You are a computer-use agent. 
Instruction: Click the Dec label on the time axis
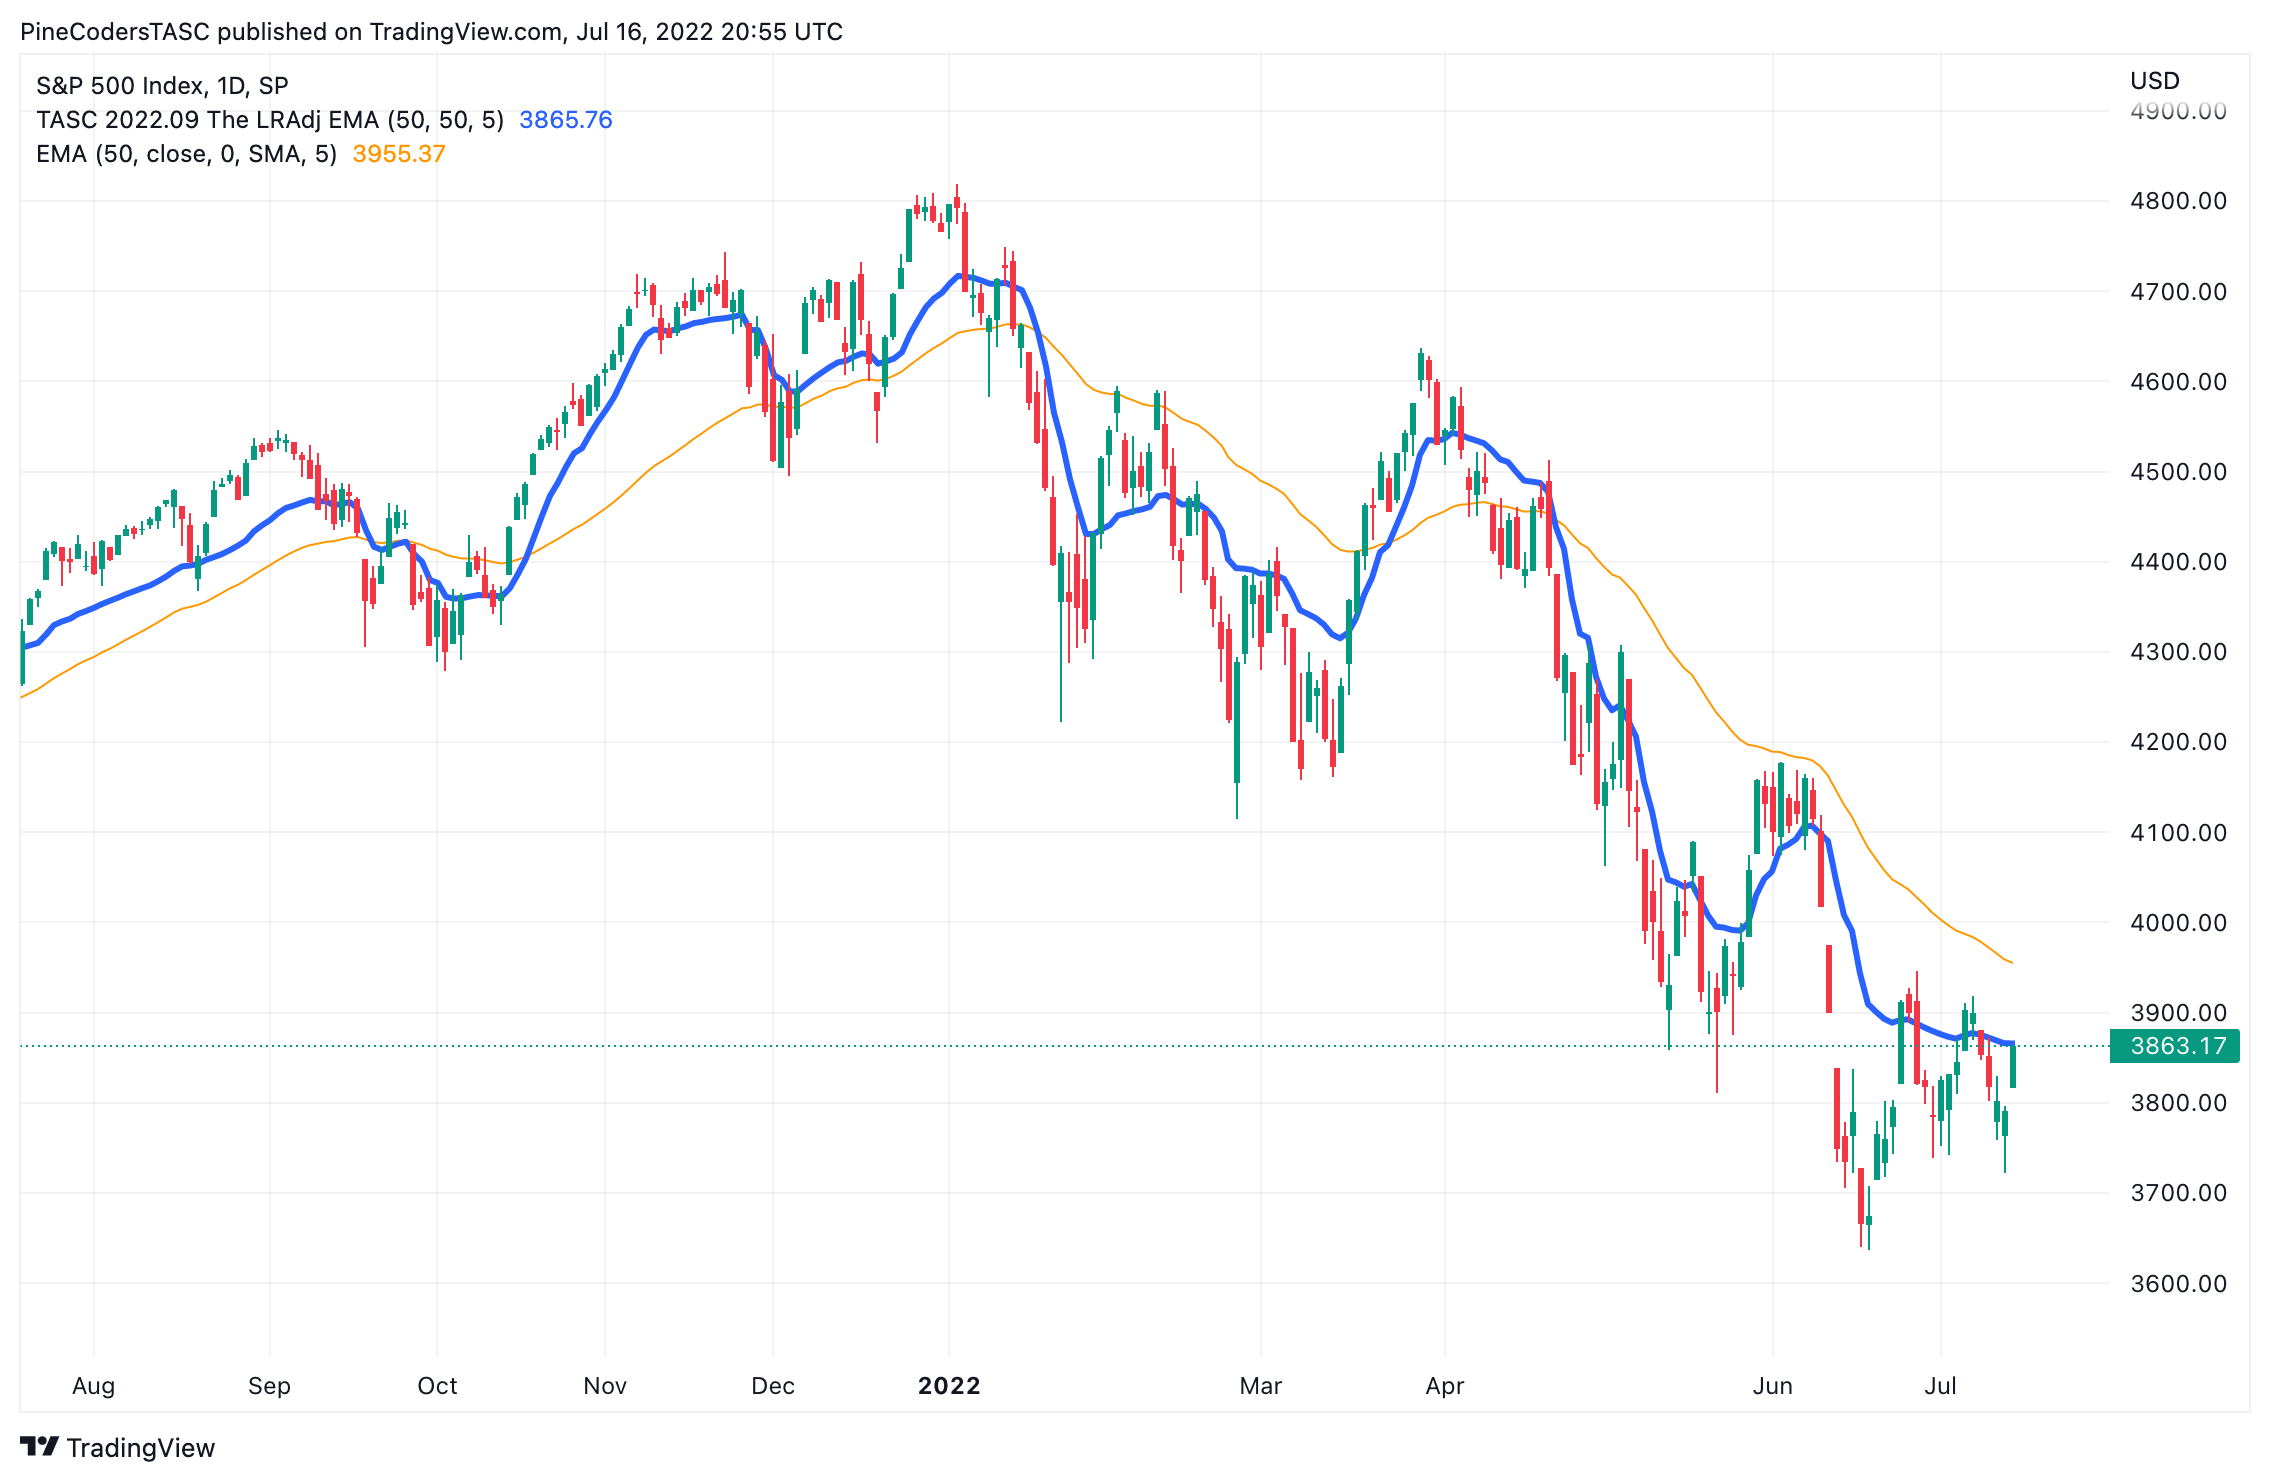click(x=773, y=1387)
